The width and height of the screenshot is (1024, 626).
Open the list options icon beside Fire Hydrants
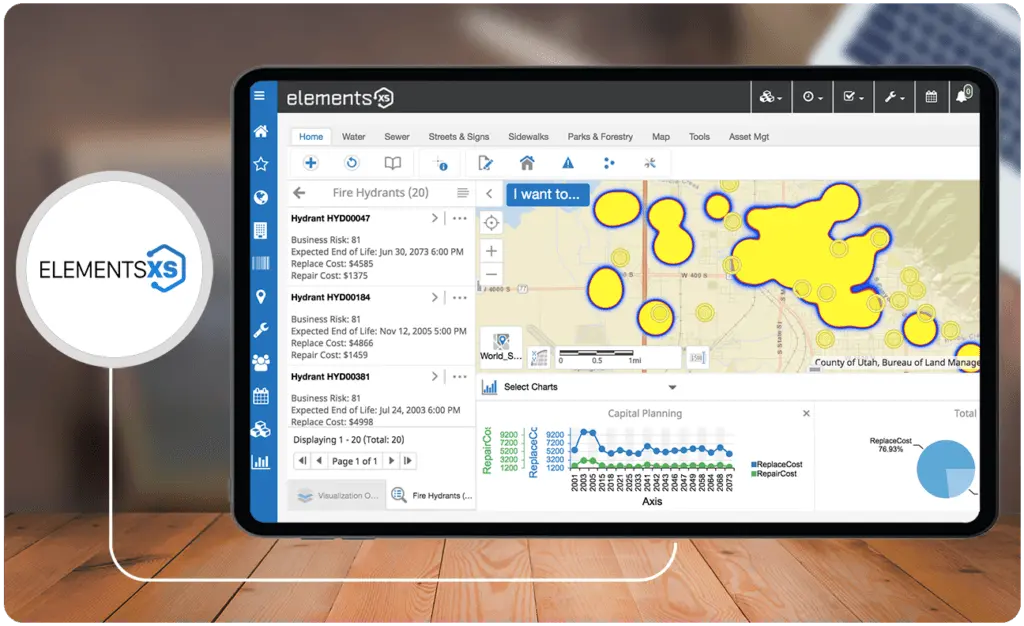pyautogui.click(x=462, y=193)
